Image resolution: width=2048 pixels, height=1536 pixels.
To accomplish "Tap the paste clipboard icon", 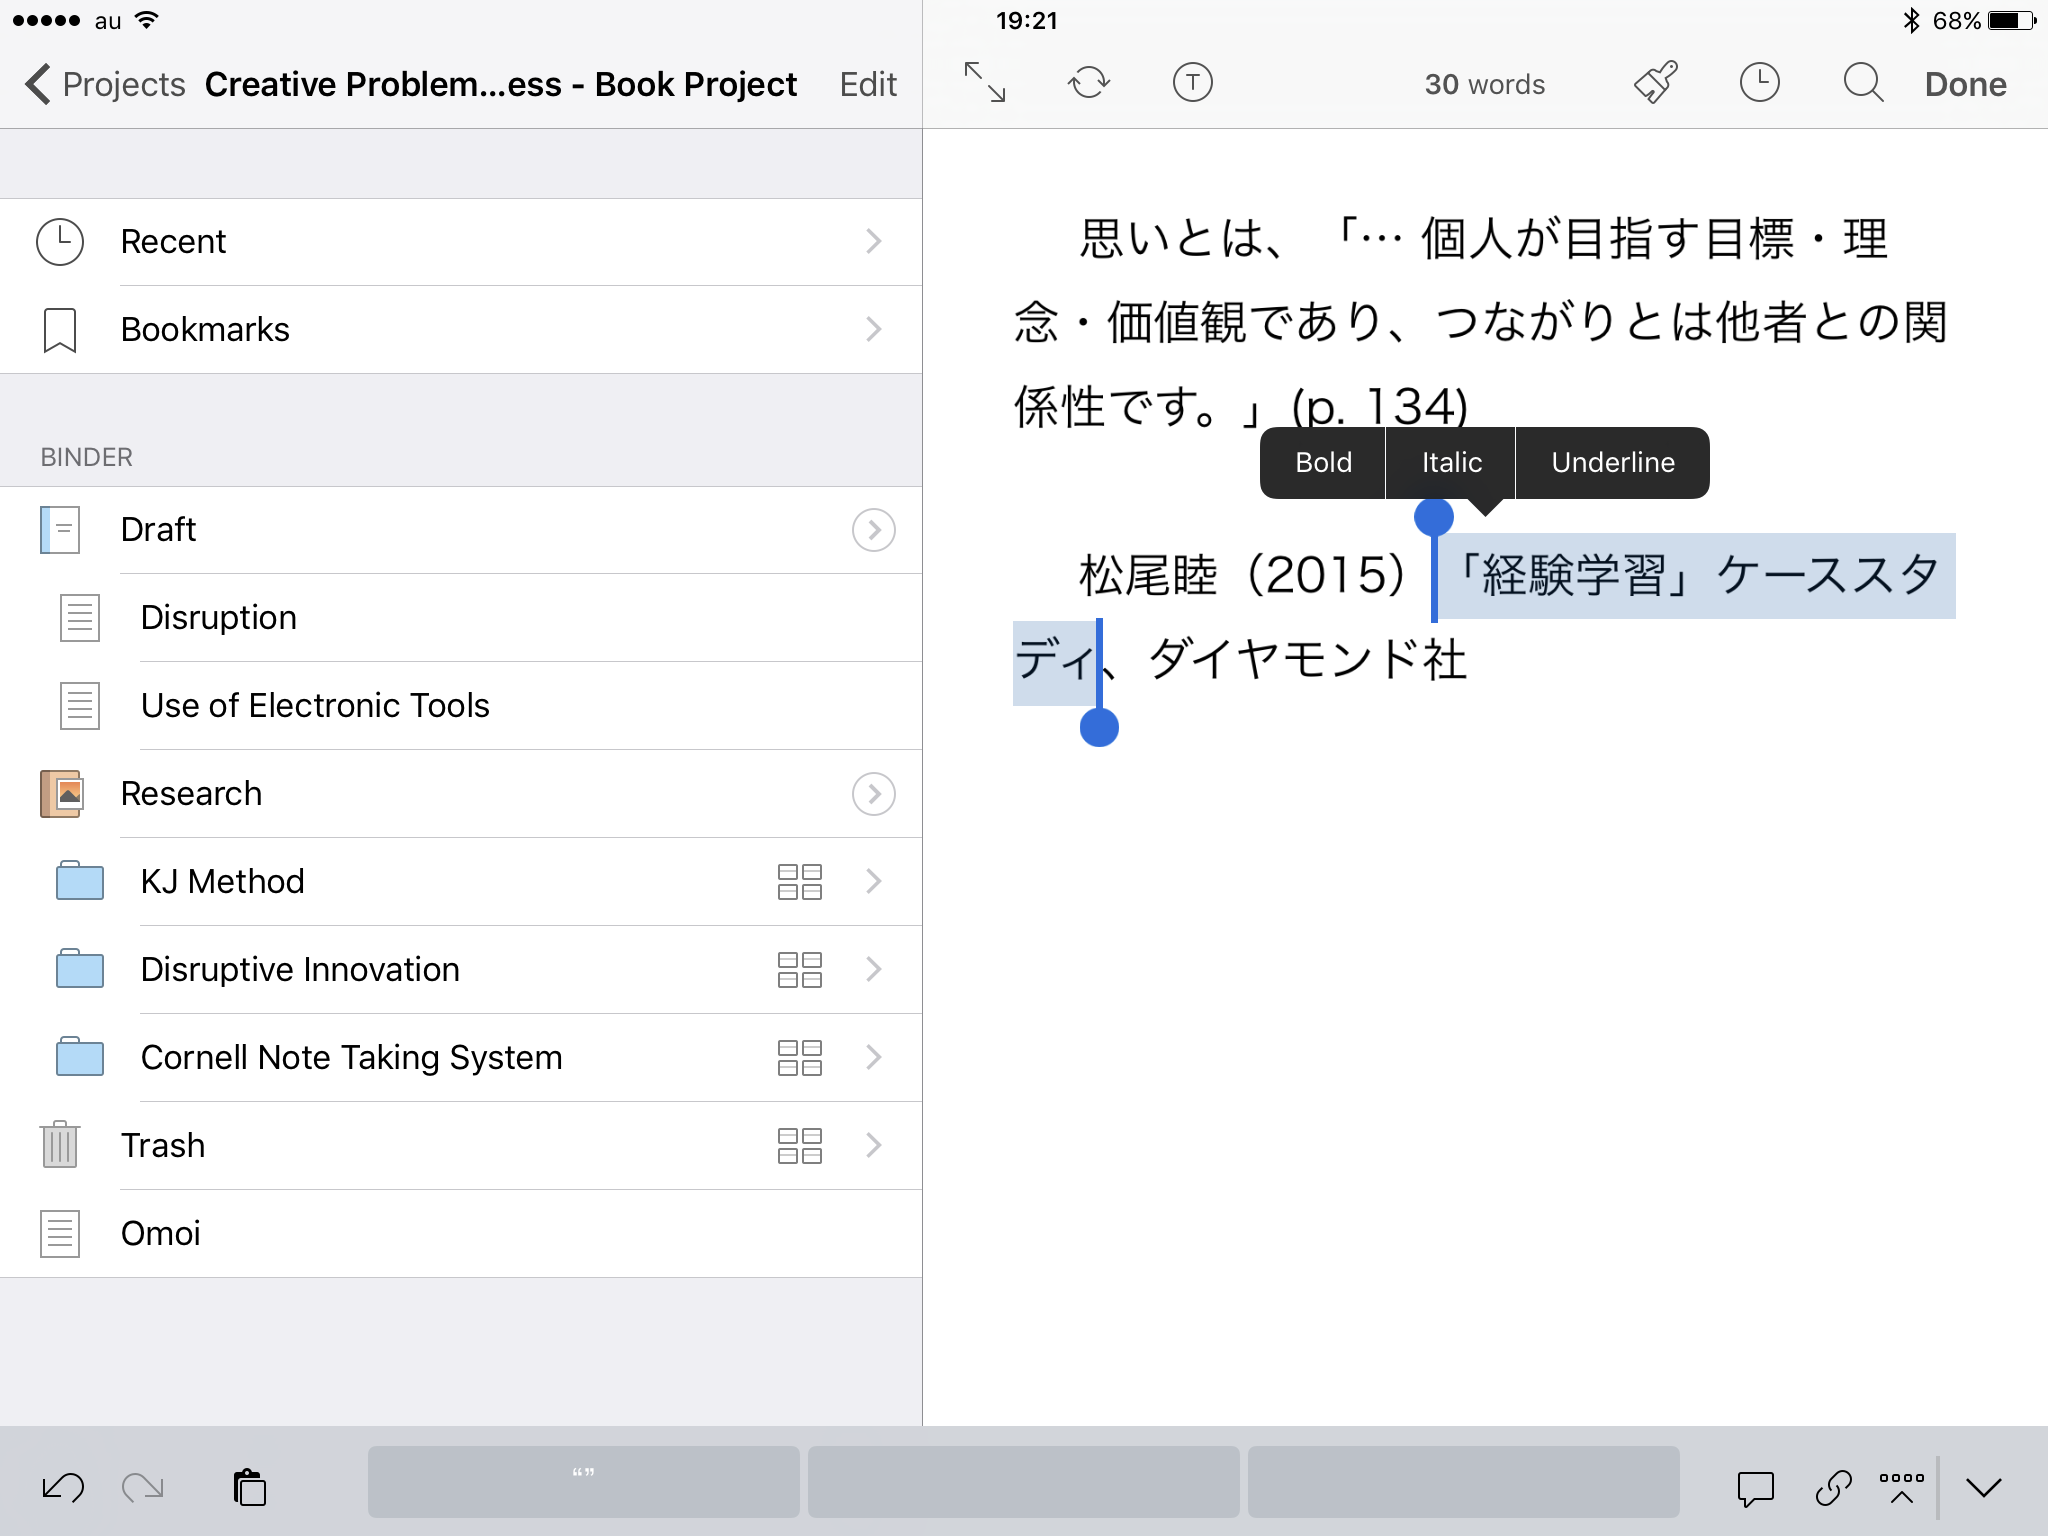I will click(x=250, y=1488).
